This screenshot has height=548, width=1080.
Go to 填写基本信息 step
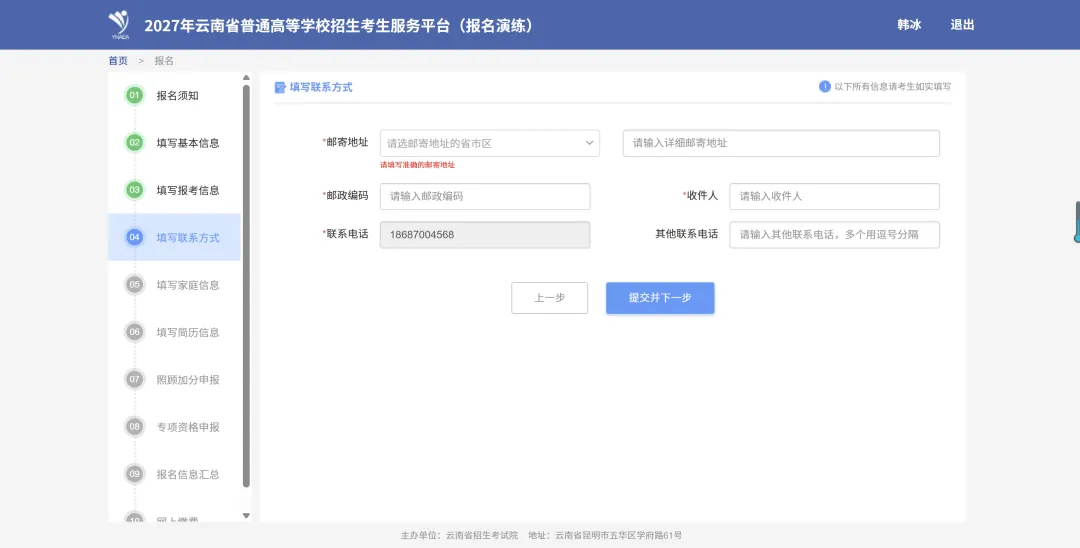[174, 143]
